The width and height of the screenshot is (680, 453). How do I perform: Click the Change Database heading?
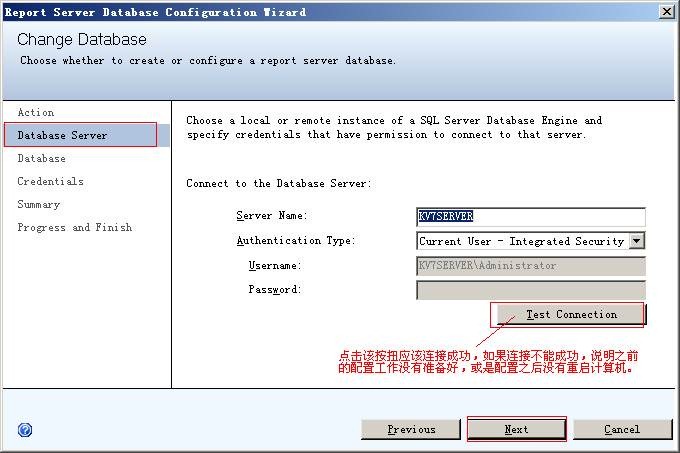pyautogui.click(x=82, y=40)
